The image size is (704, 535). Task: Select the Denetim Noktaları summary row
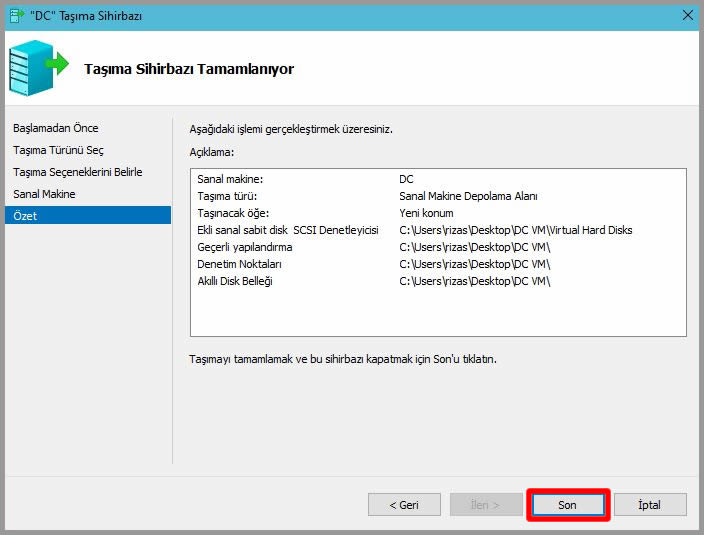click(240, 264)
